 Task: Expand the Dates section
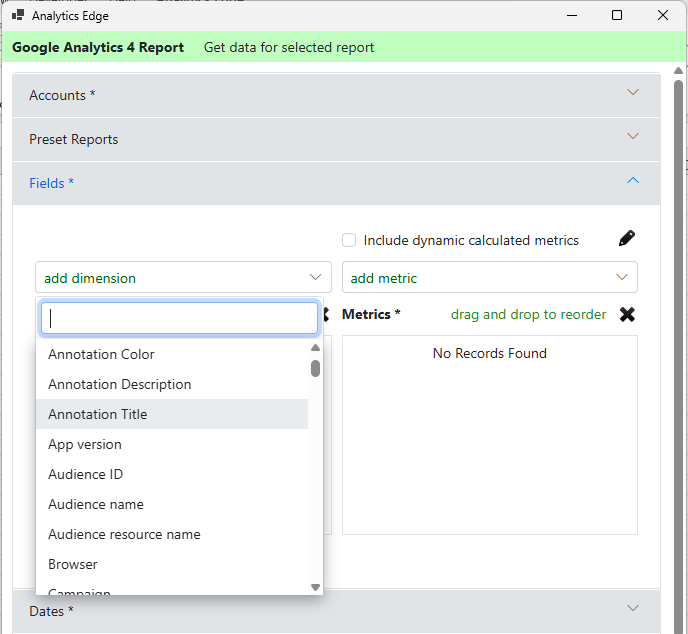point(632,609)
